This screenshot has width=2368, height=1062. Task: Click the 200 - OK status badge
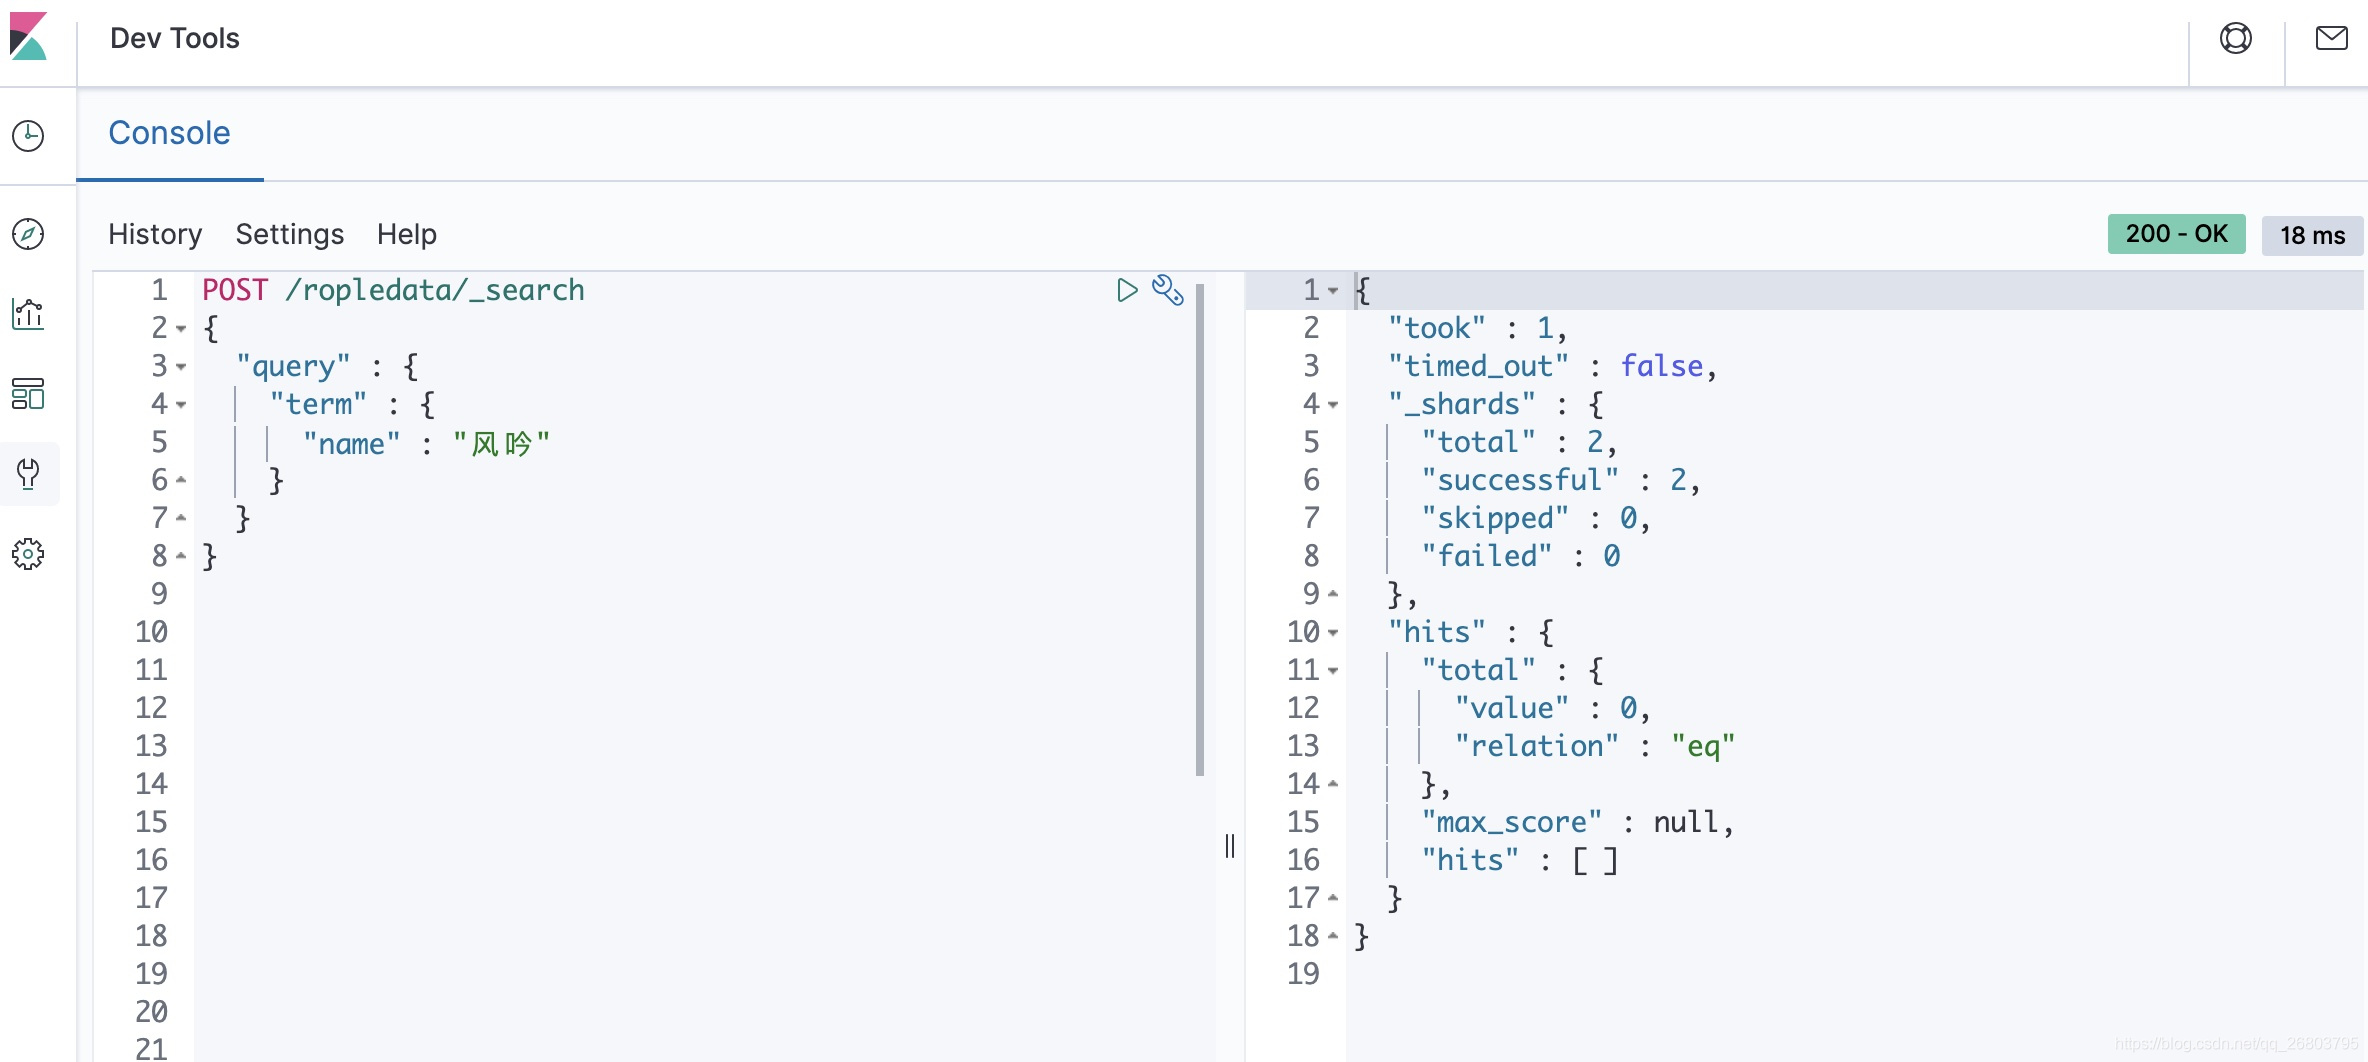pyautogui.click(x=2177, y=234)
